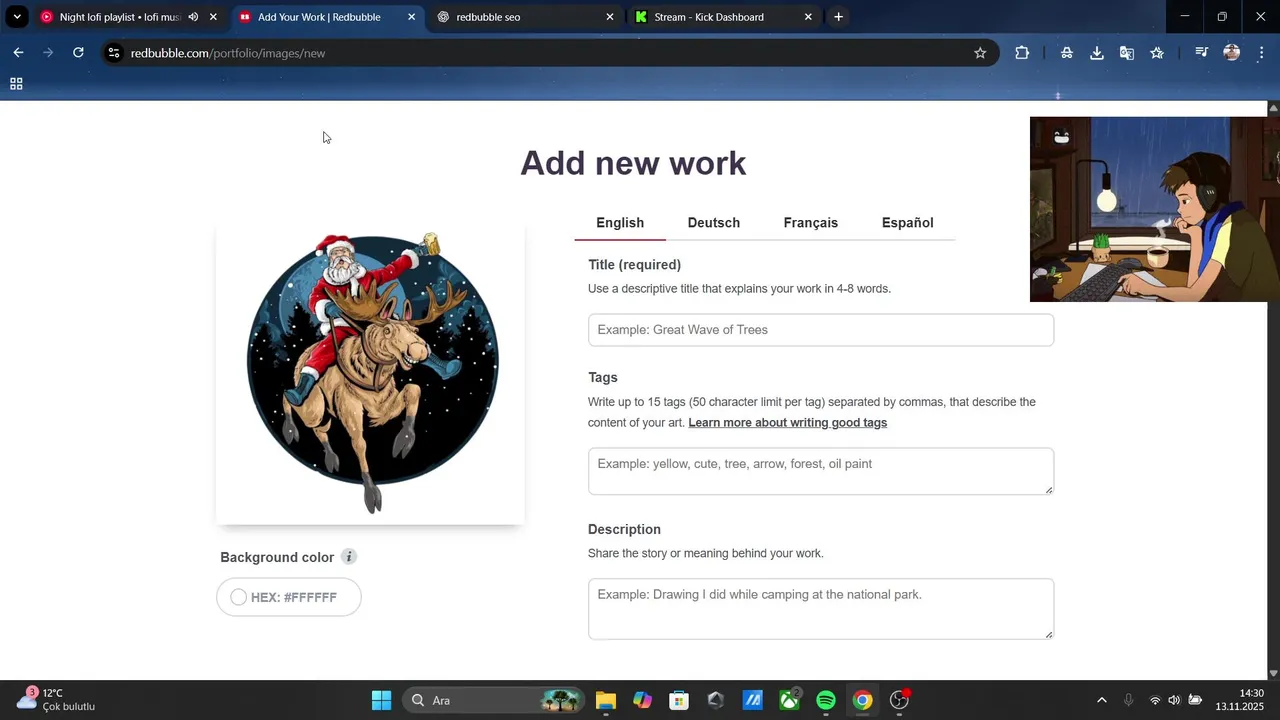
Task: Open Copilot from the taskbar
Action: (x=642, y=700)
